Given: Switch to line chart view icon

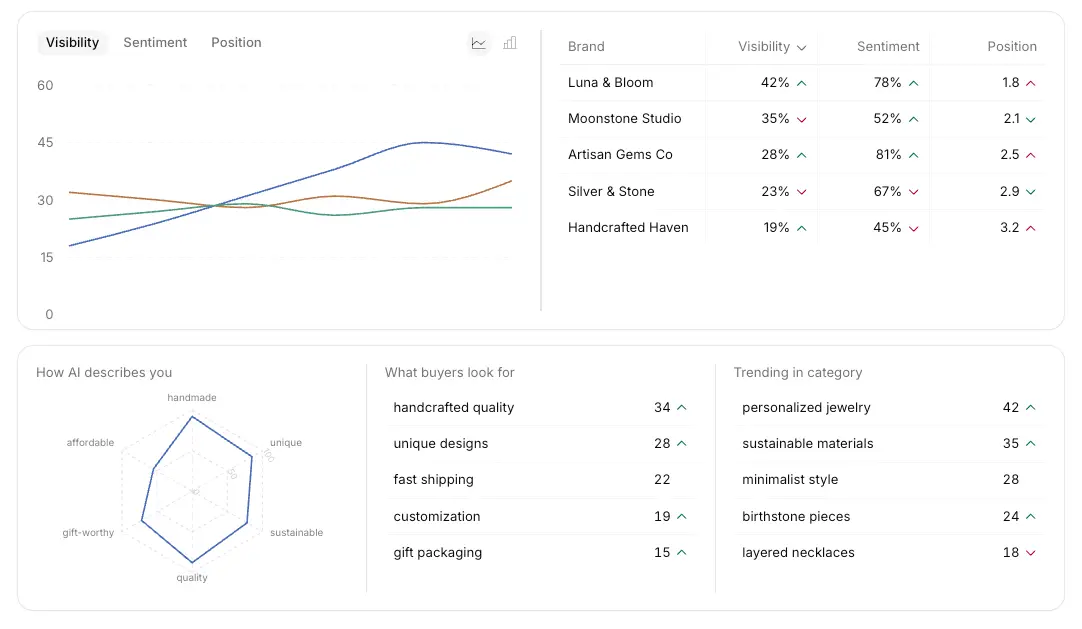Looking at the screenshot, I should (x=479, y=43).
